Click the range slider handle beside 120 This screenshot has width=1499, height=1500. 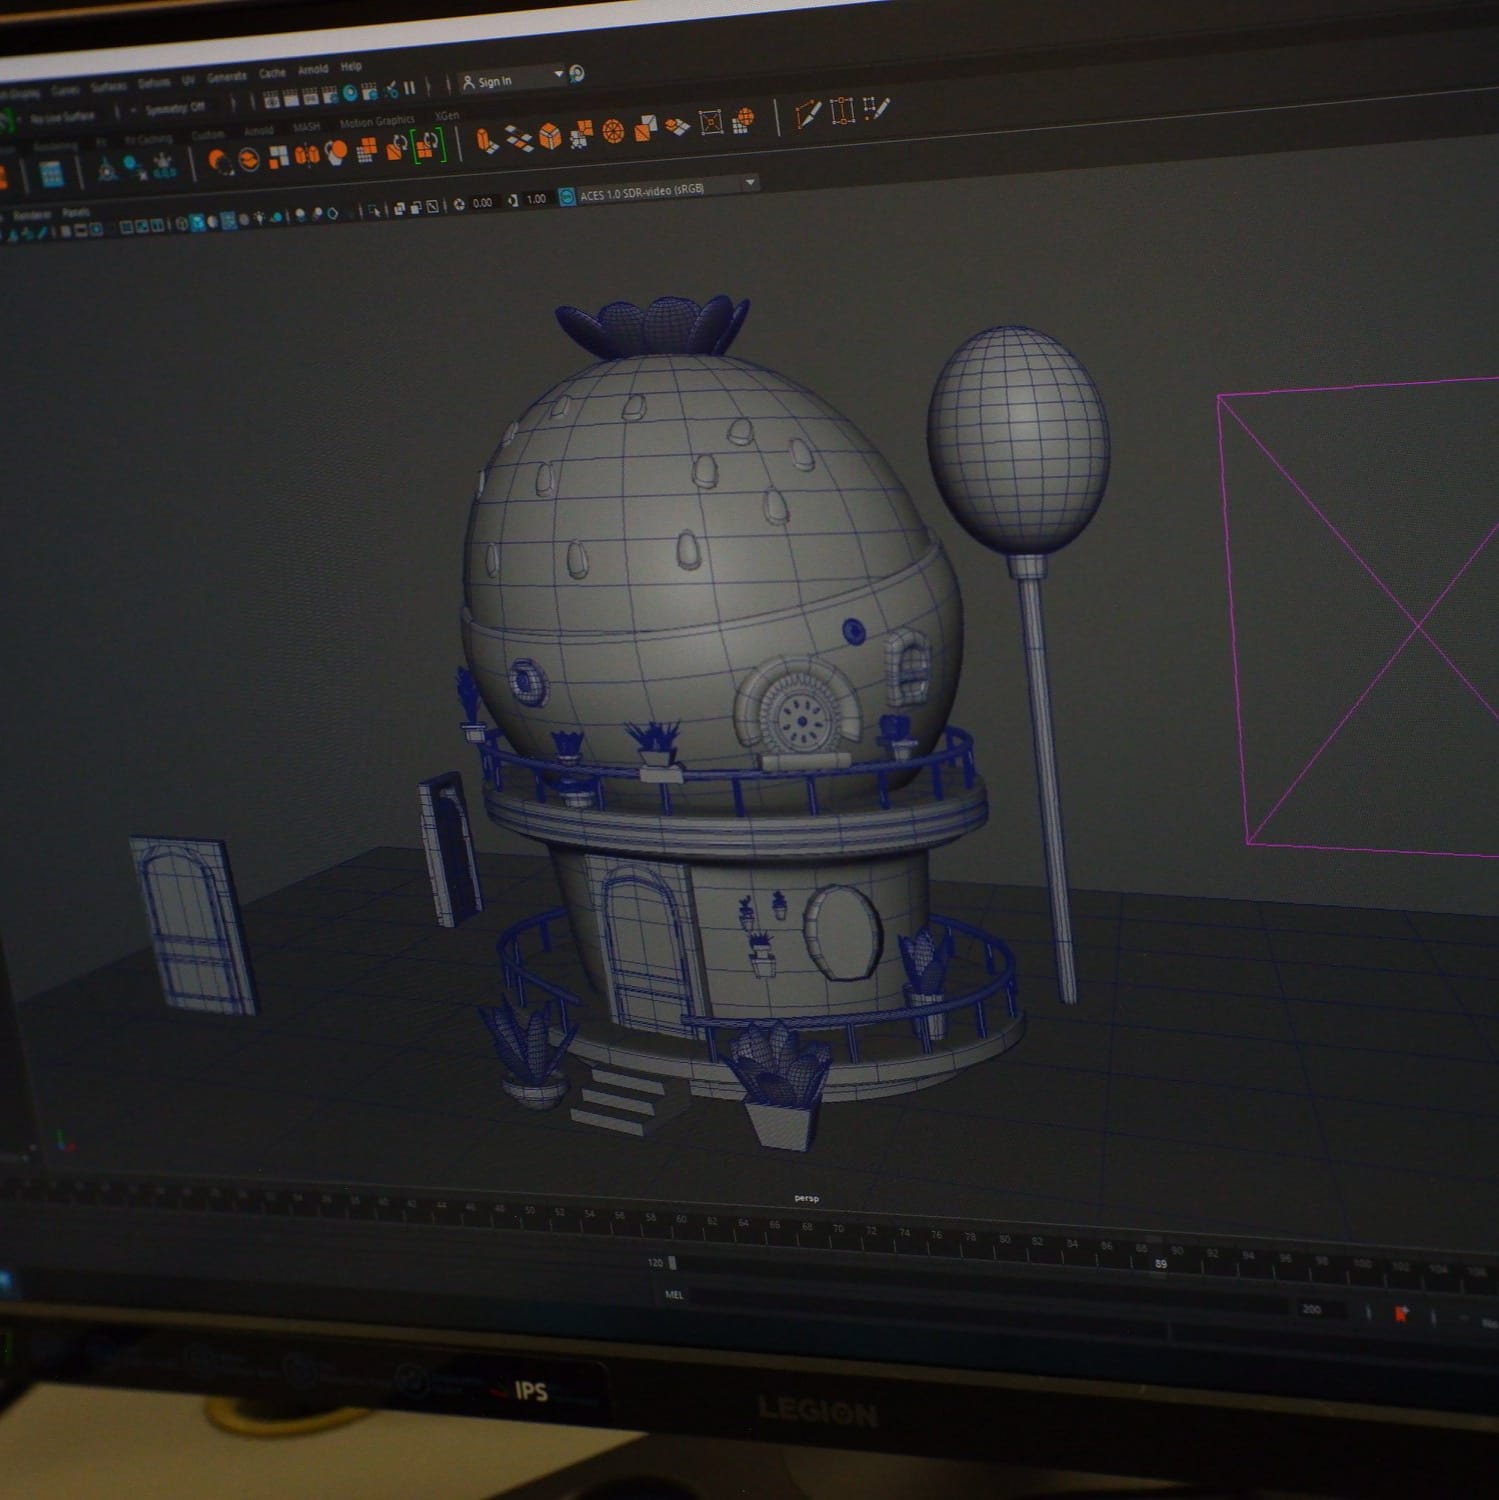[x=672, y=1263]
